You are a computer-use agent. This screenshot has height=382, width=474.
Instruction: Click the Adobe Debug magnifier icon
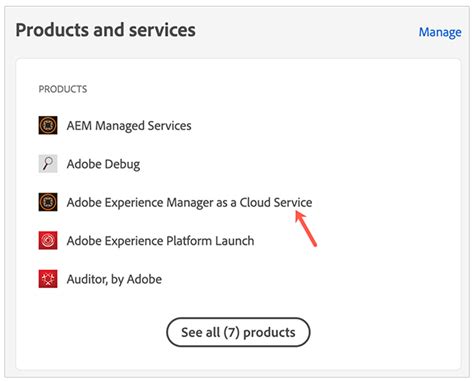click(48, 164)
